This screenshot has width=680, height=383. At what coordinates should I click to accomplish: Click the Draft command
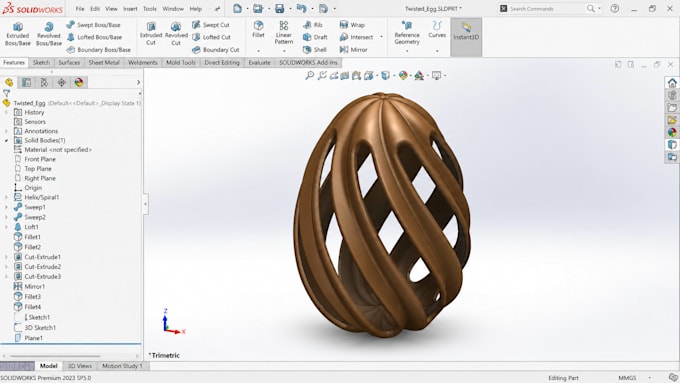tap(315, 37)
